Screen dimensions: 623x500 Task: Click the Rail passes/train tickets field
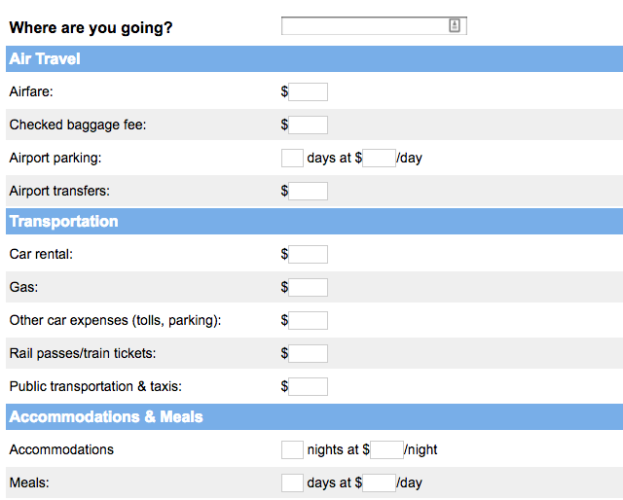click(308, 353)
